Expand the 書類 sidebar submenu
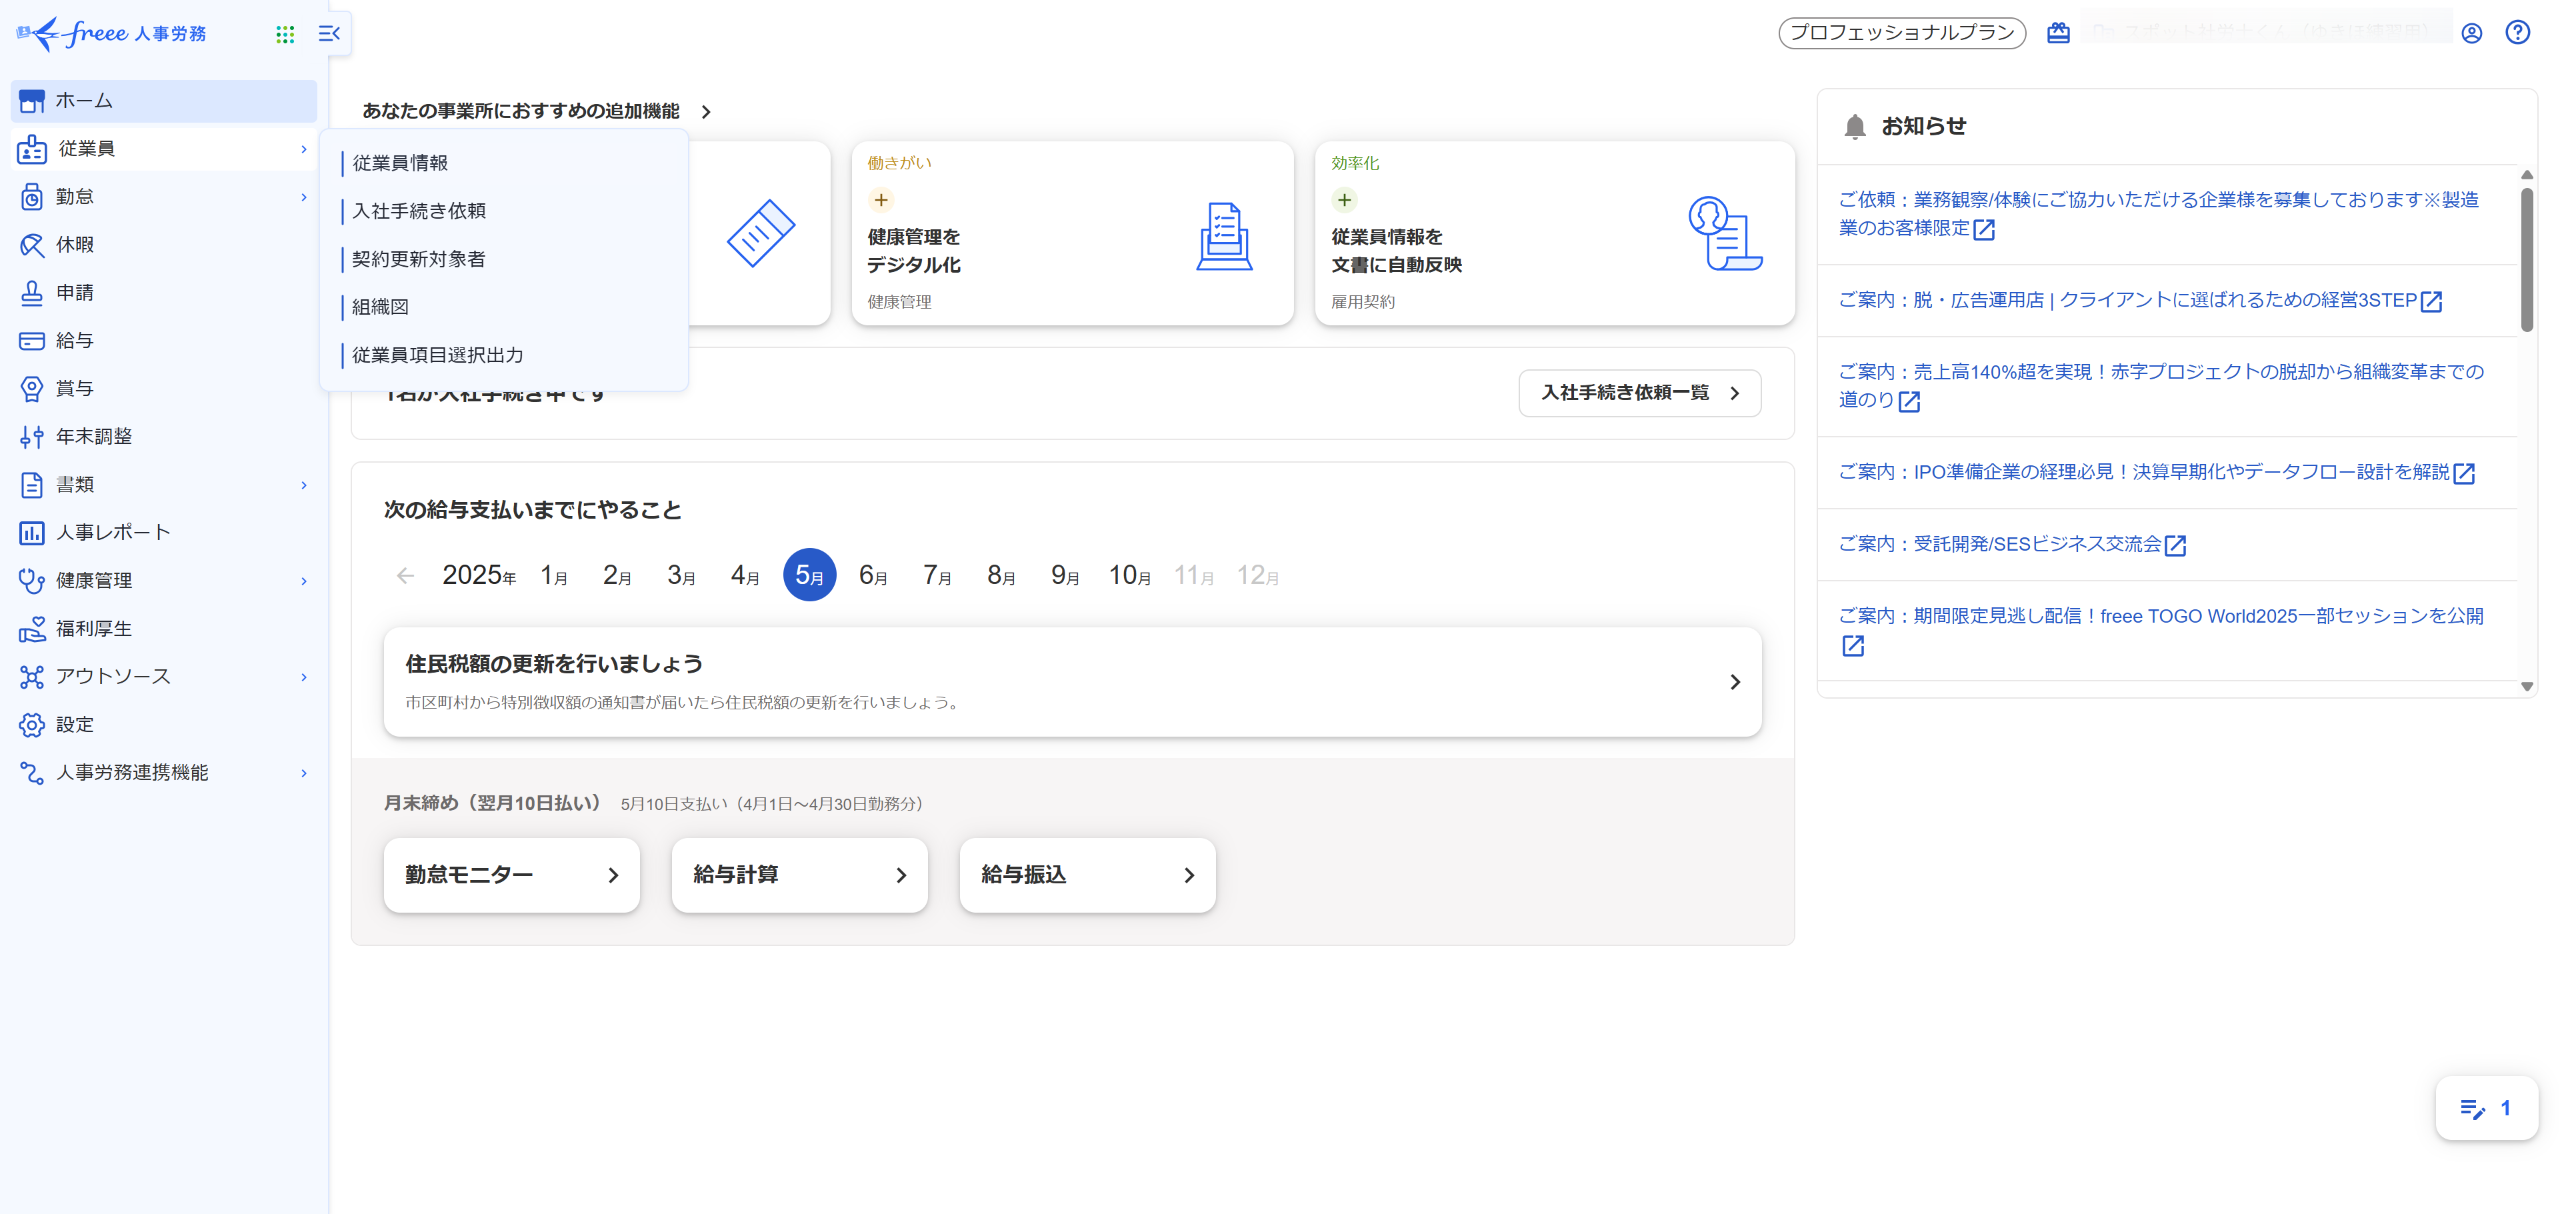 (x=304, y=485)
